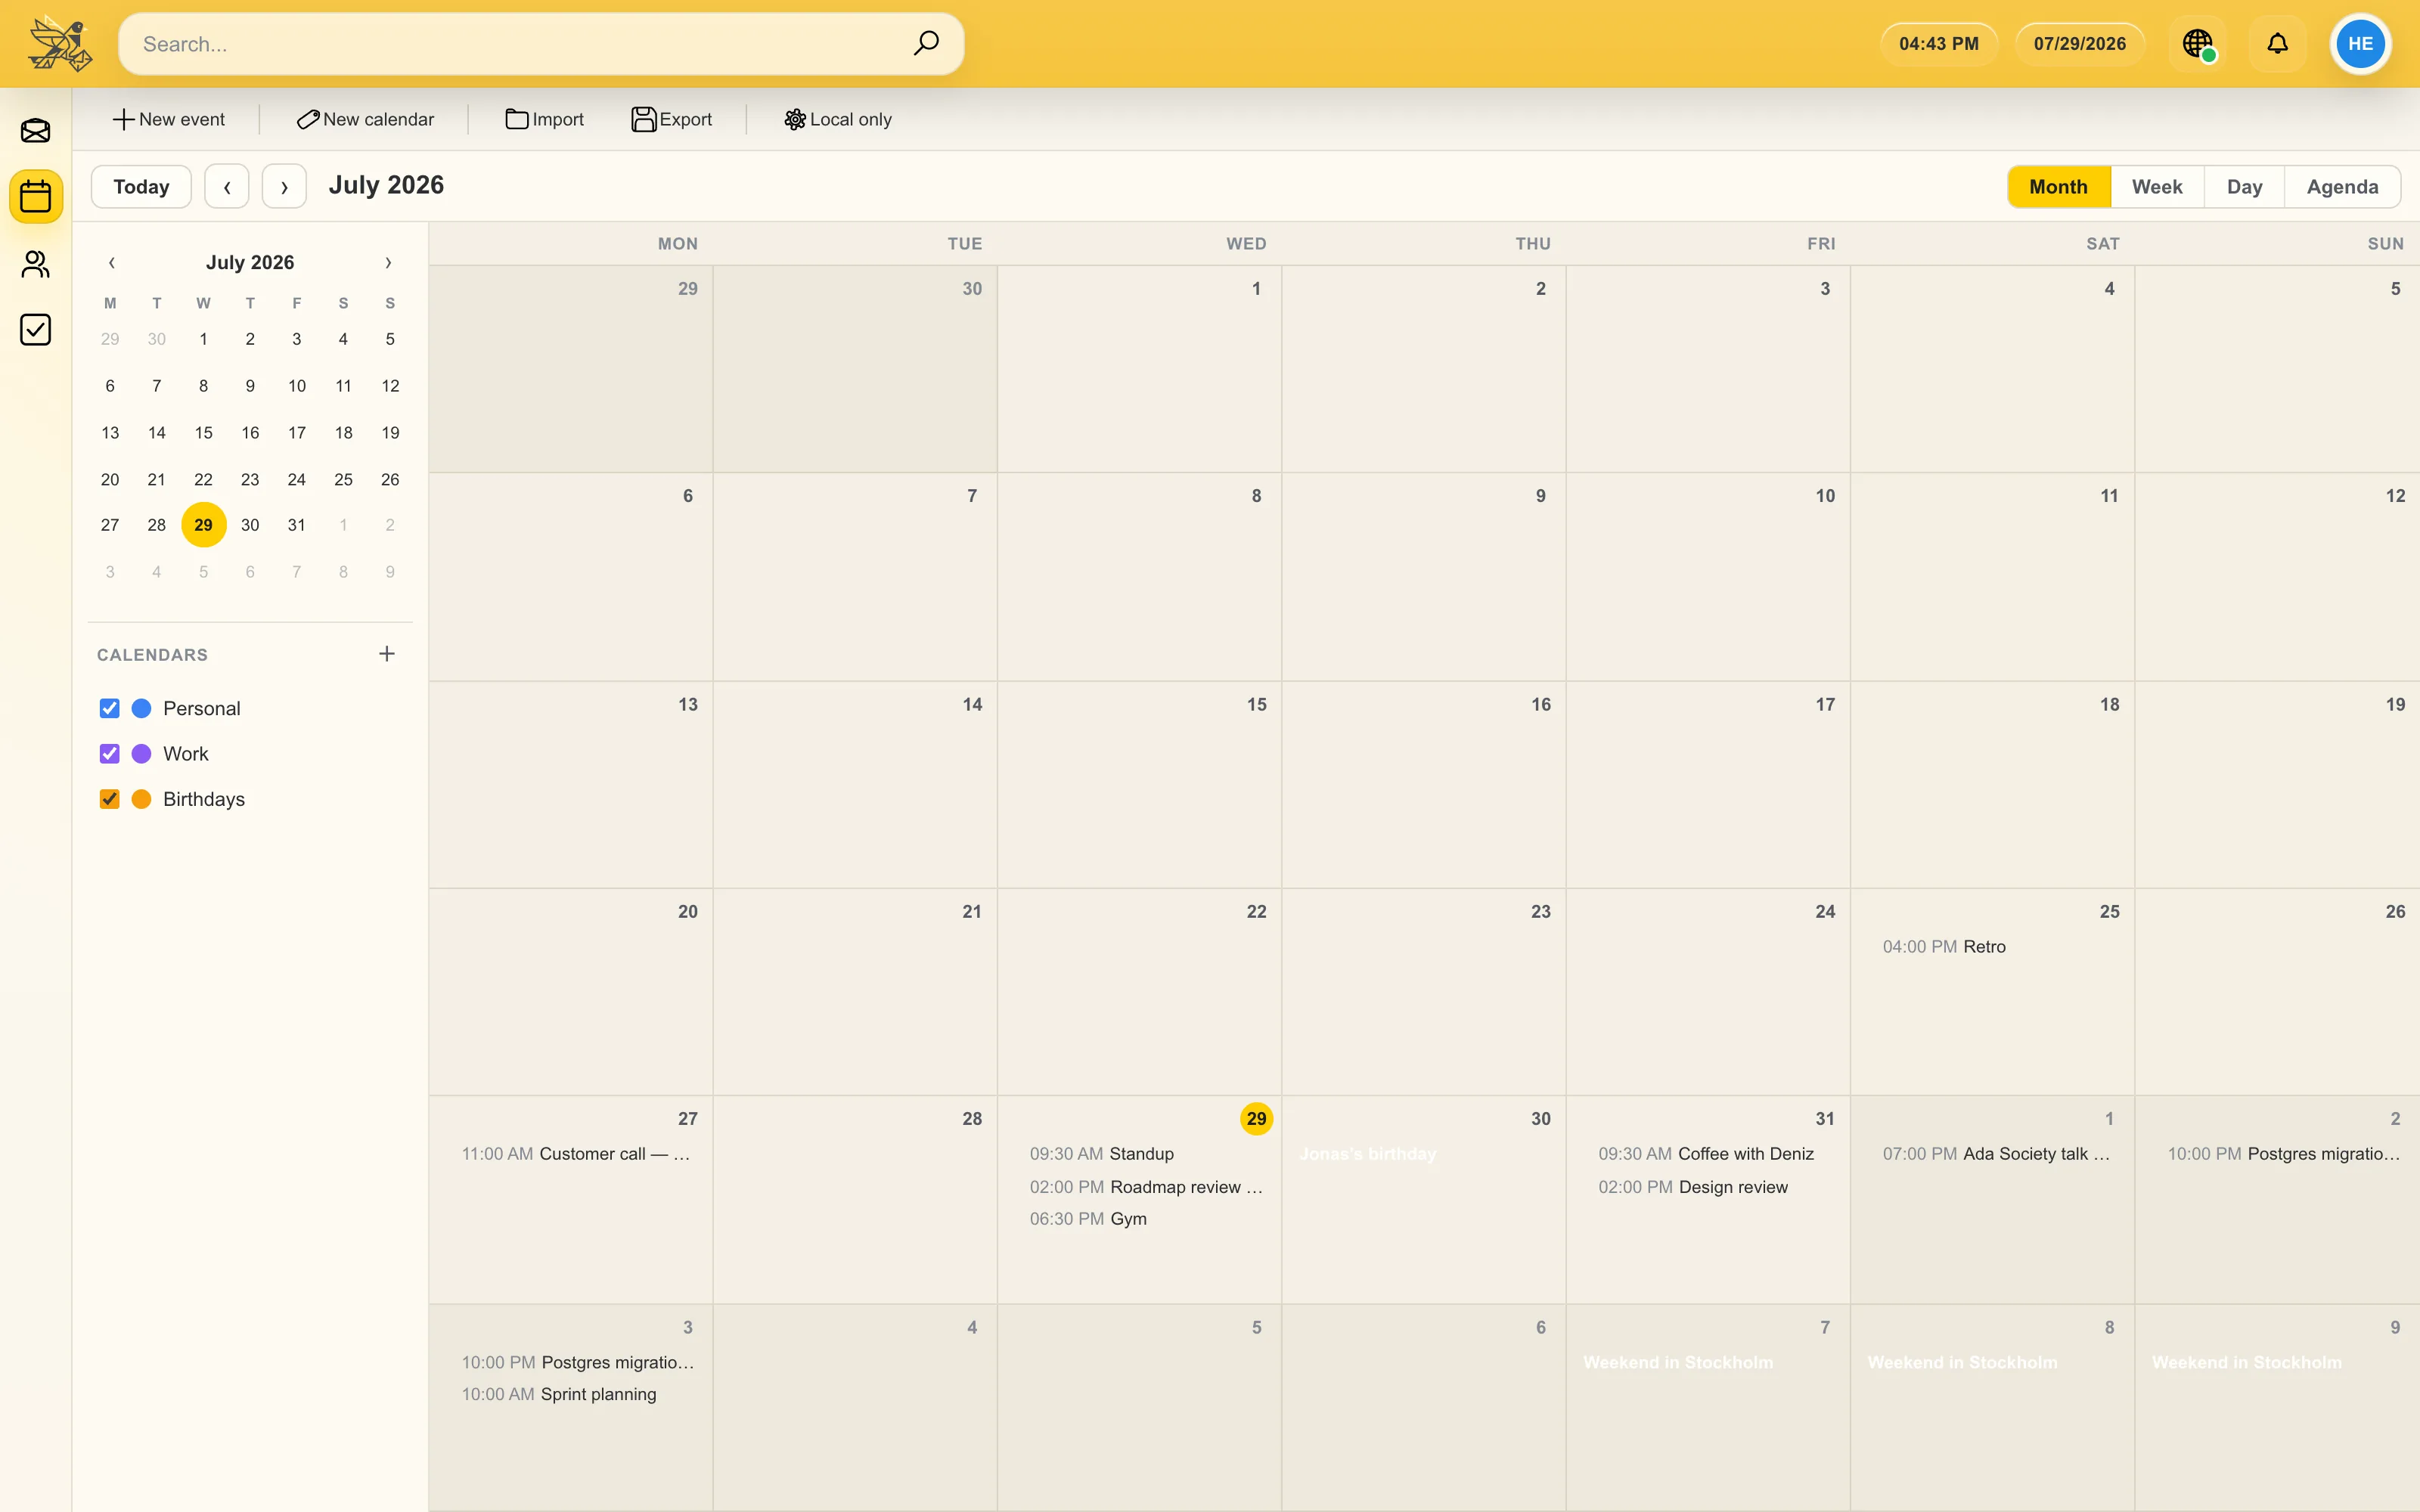
Task: Select the Personal calendar label
Action: point(202,708)
